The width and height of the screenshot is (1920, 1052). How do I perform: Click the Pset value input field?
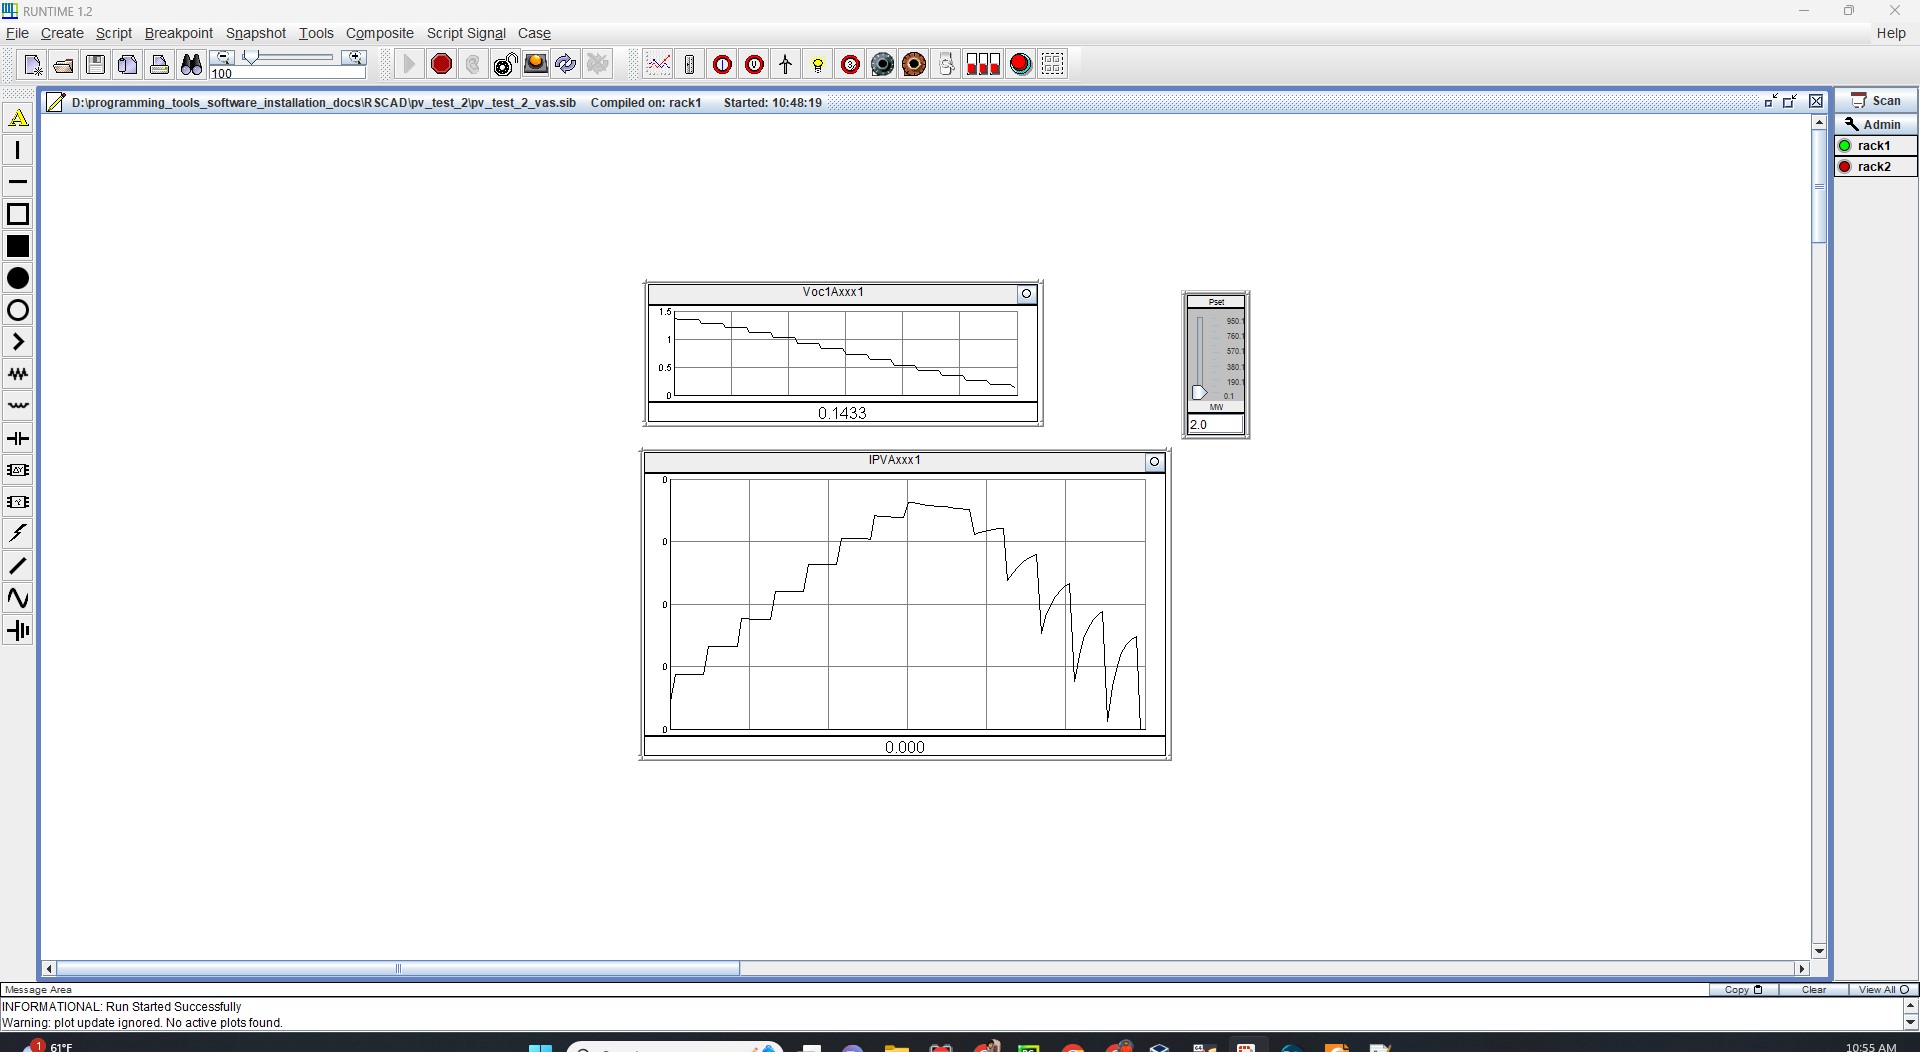click(1215, 425)
